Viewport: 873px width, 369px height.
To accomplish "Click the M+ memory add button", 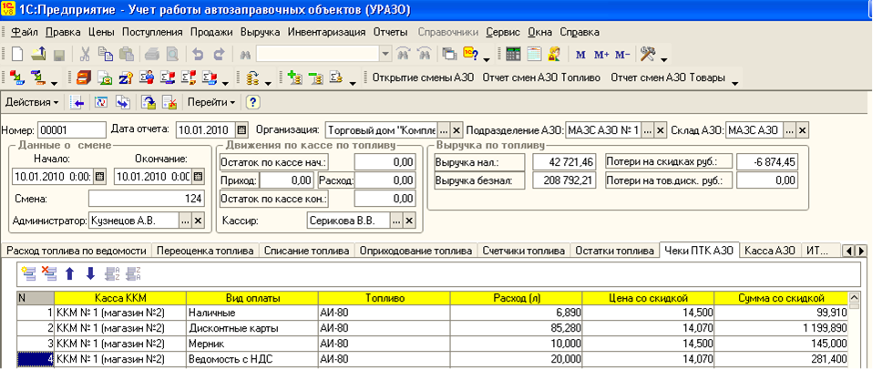I will (602, 55).
